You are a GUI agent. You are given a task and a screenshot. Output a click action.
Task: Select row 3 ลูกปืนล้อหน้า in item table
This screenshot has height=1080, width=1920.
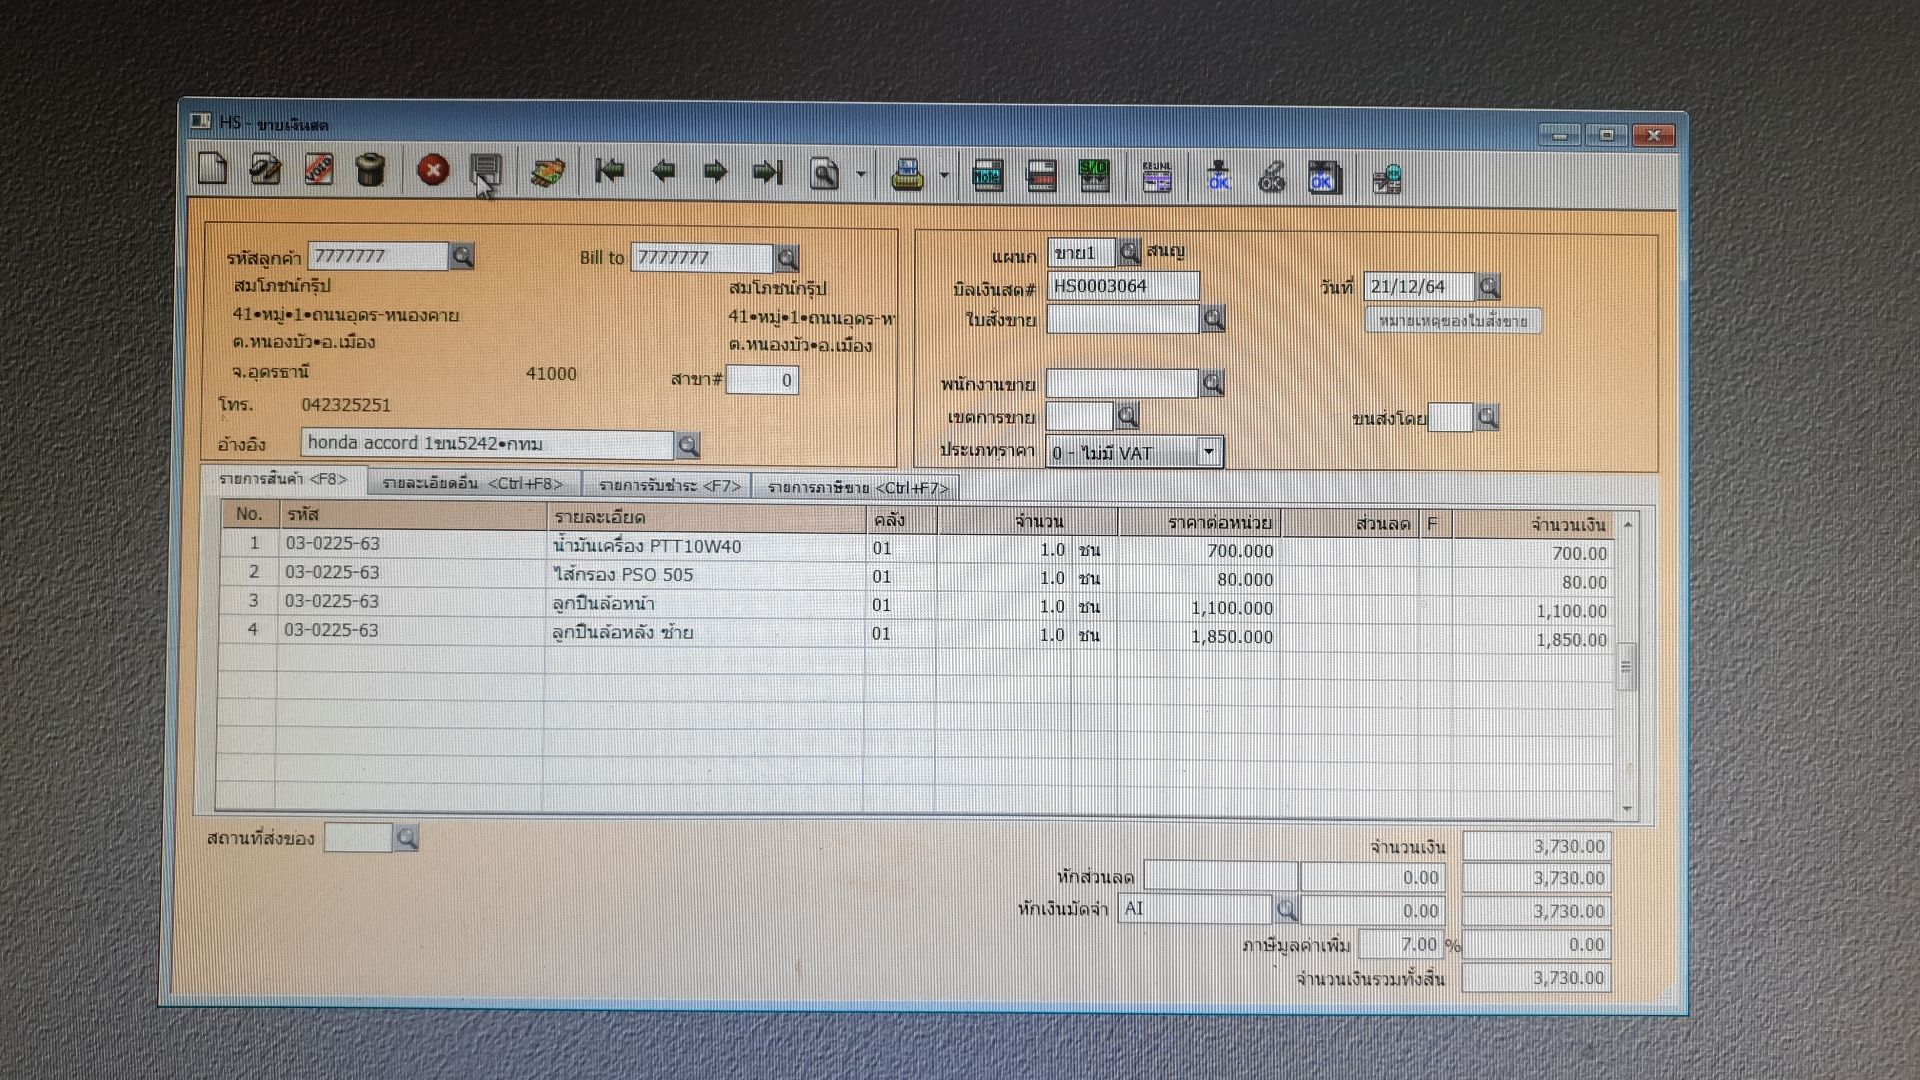coord(603,604)
